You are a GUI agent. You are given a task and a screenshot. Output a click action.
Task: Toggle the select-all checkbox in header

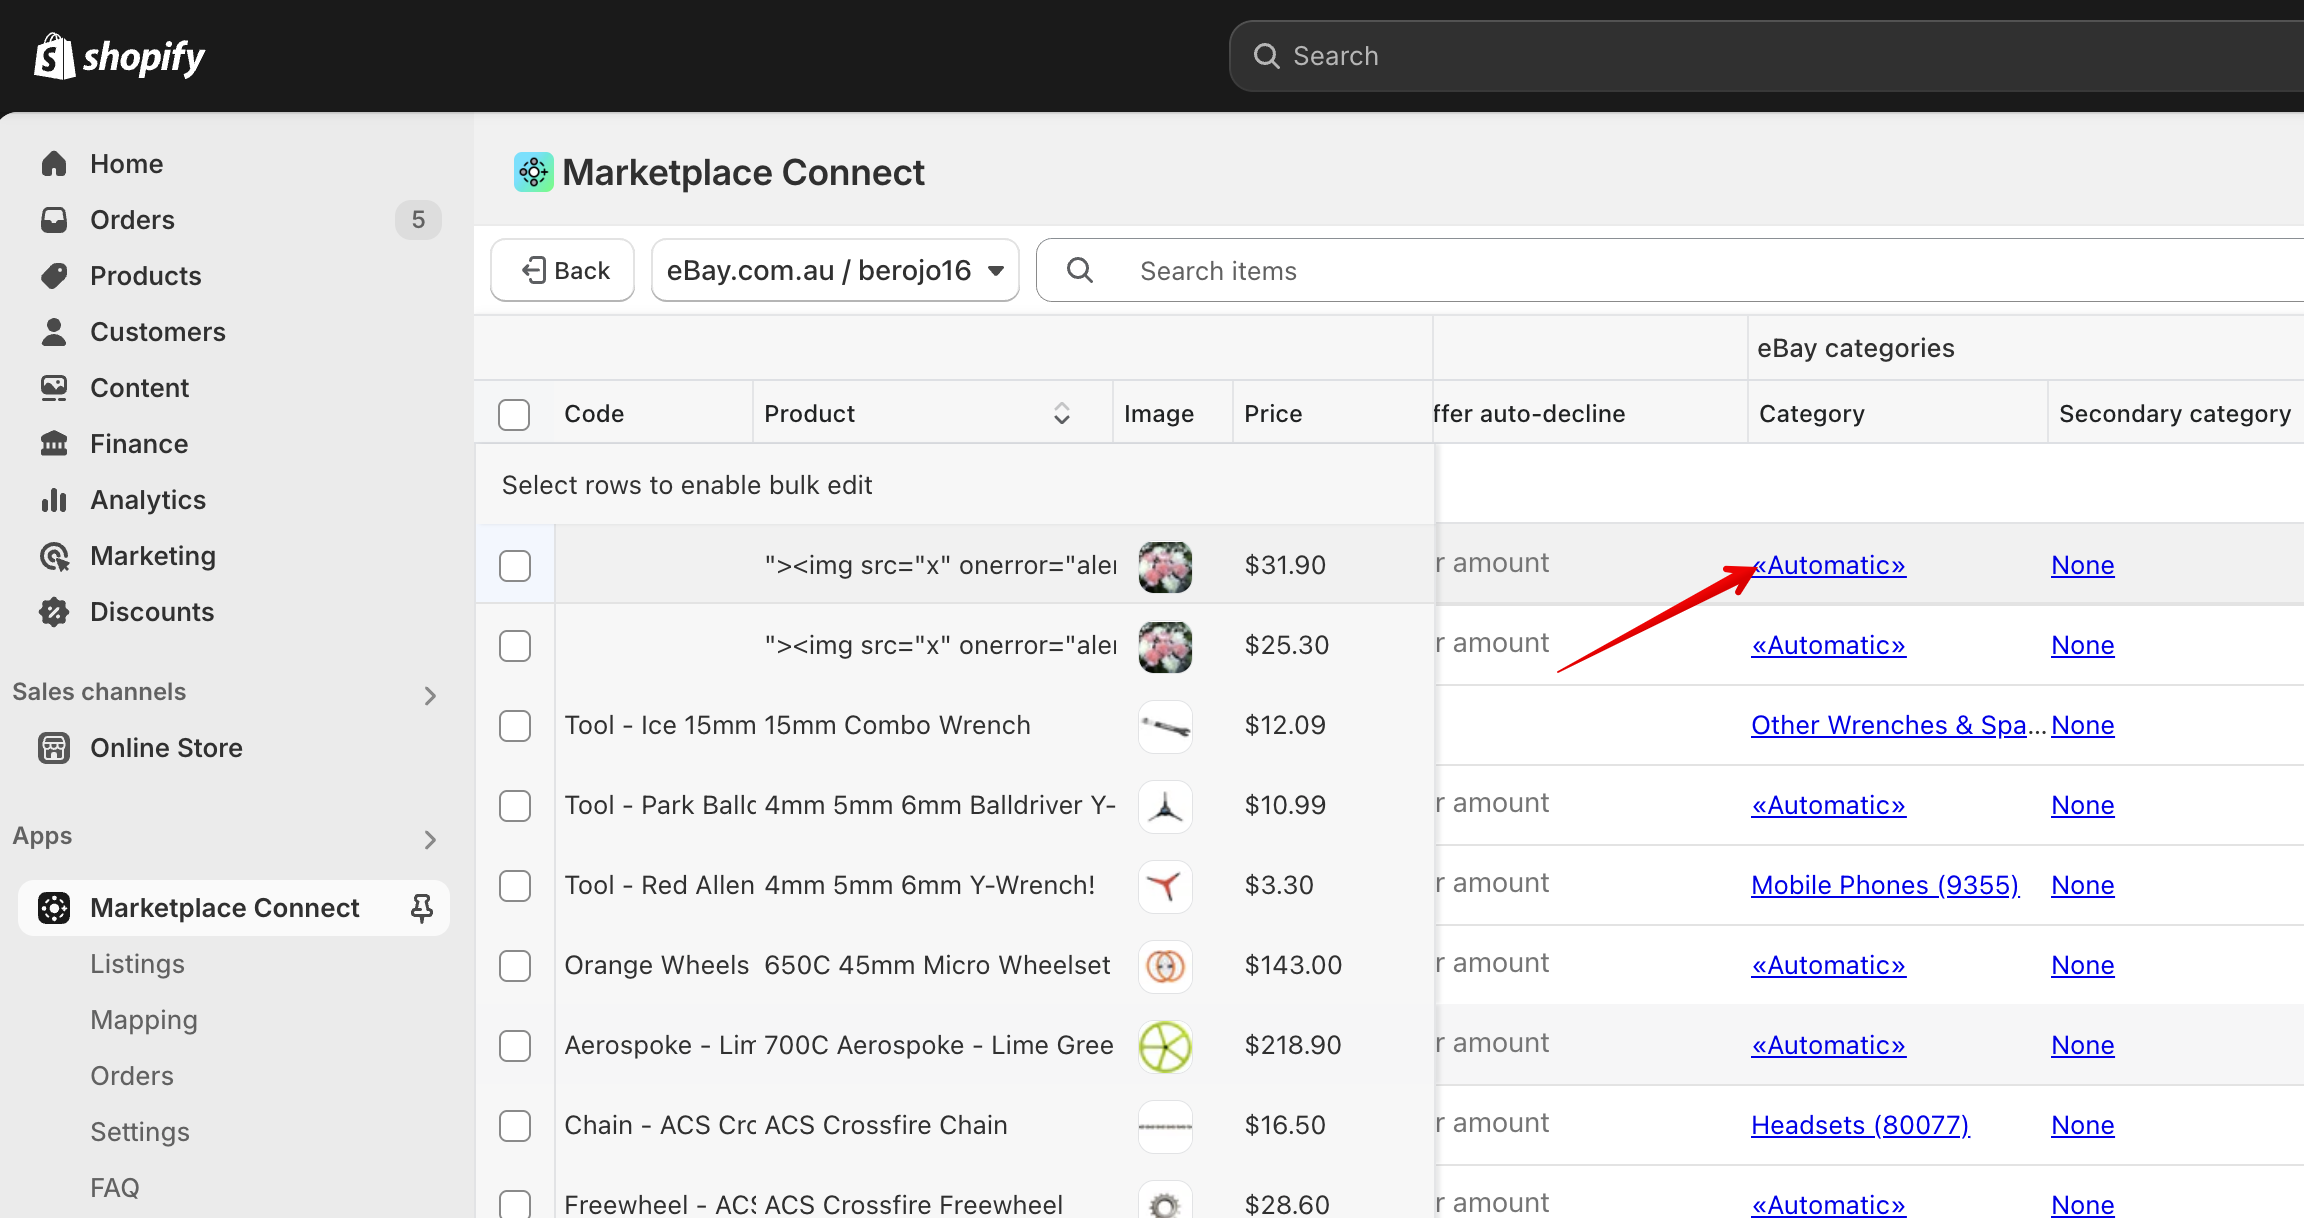point(514,414)
